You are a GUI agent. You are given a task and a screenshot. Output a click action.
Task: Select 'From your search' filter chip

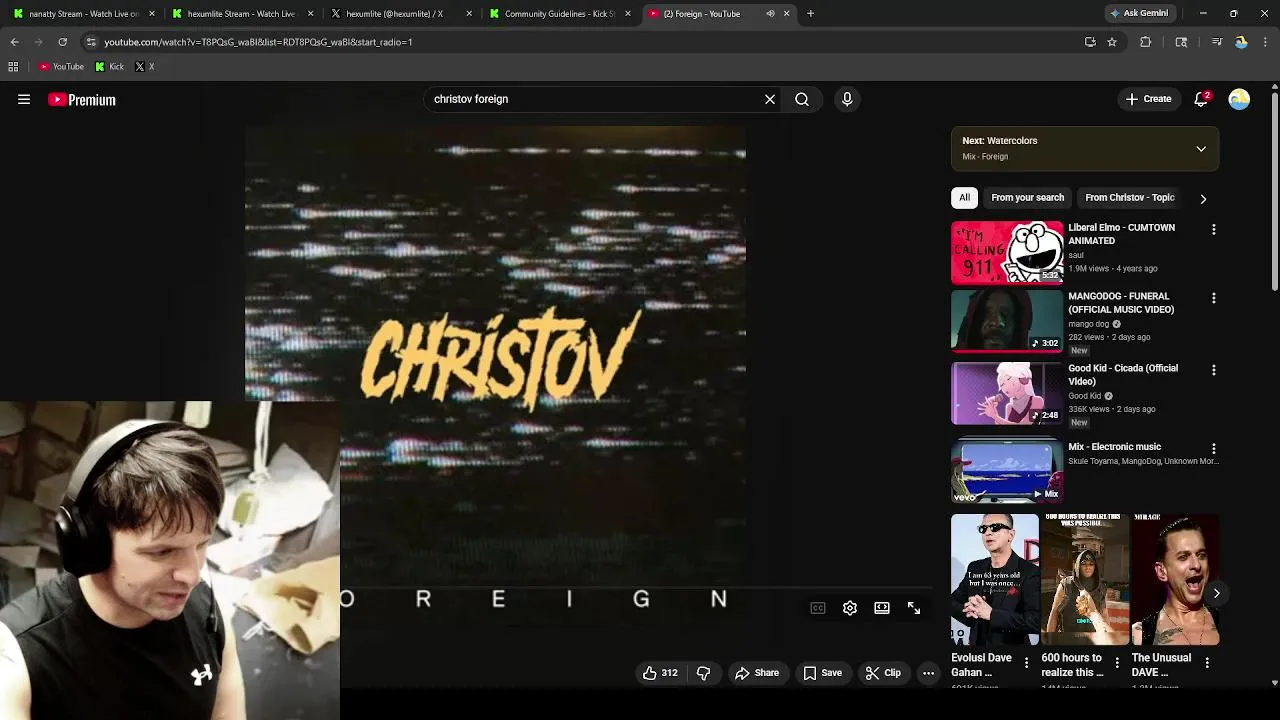point(1027,197)
